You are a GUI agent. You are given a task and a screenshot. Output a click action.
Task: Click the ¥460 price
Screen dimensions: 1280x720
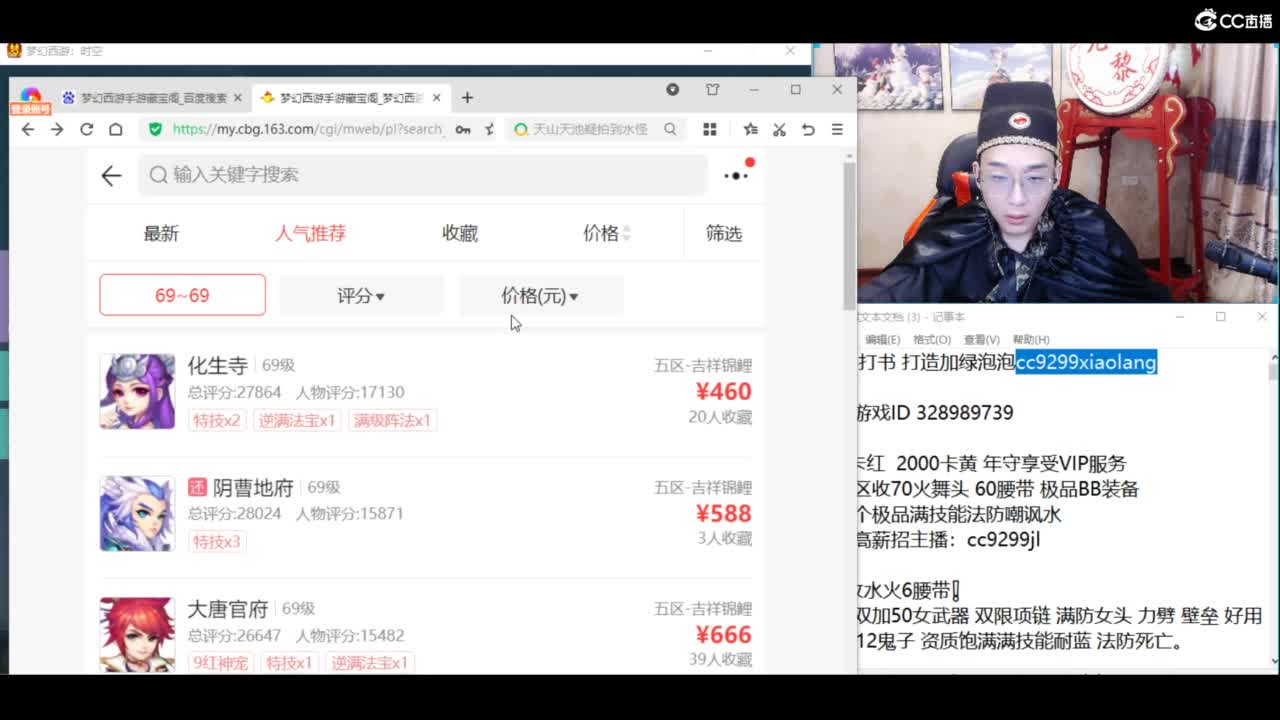pos(723,391)
